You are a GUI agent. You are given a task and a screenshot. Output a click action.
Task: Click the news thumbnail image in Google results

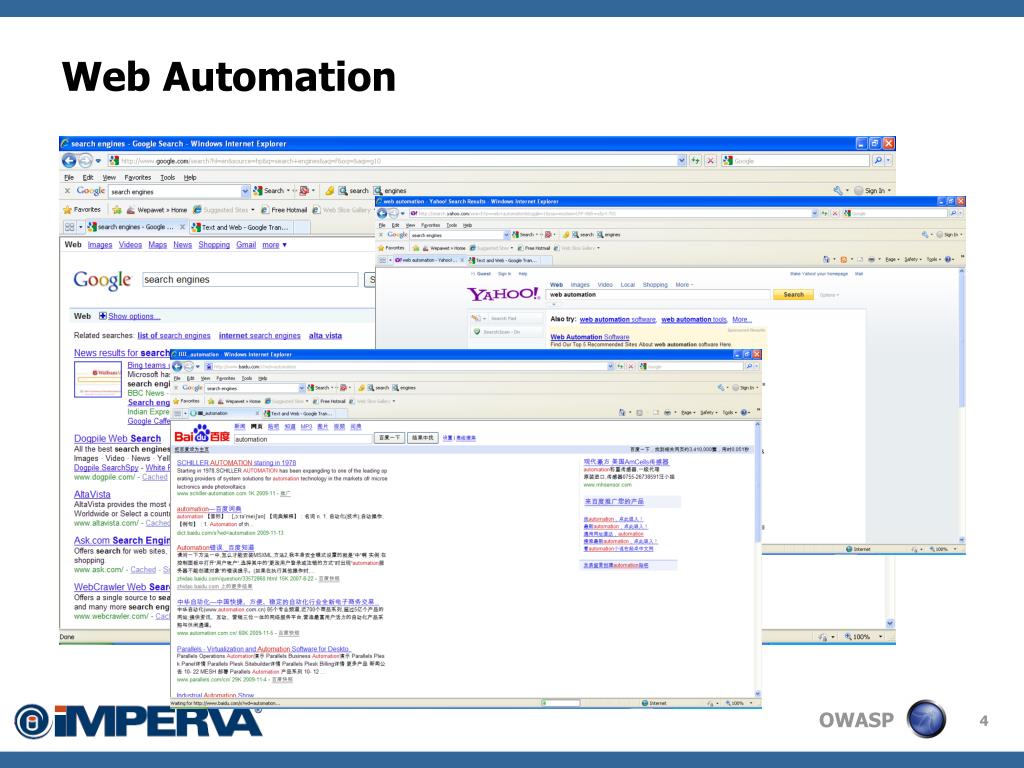pyautogui.click(x=98, y=379)
